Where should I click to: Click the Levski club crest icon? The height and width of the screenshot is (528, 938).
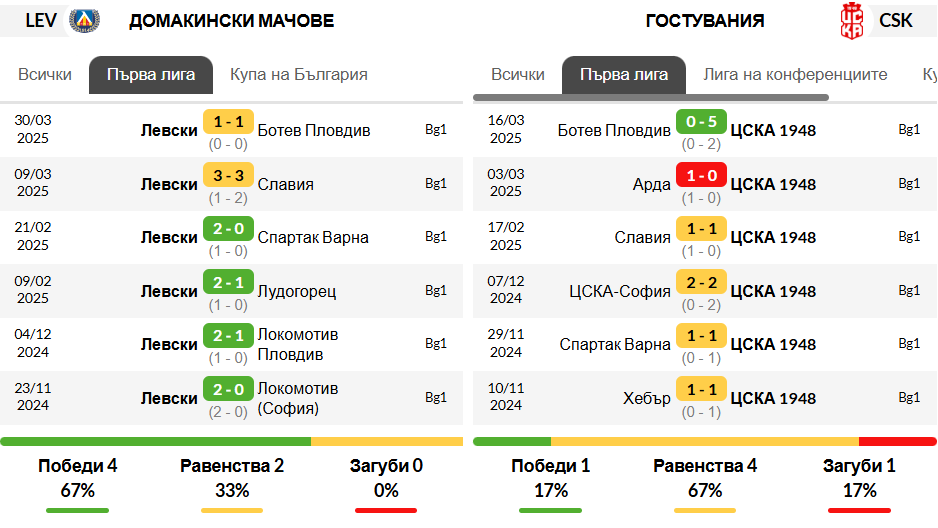click(84, 20)
